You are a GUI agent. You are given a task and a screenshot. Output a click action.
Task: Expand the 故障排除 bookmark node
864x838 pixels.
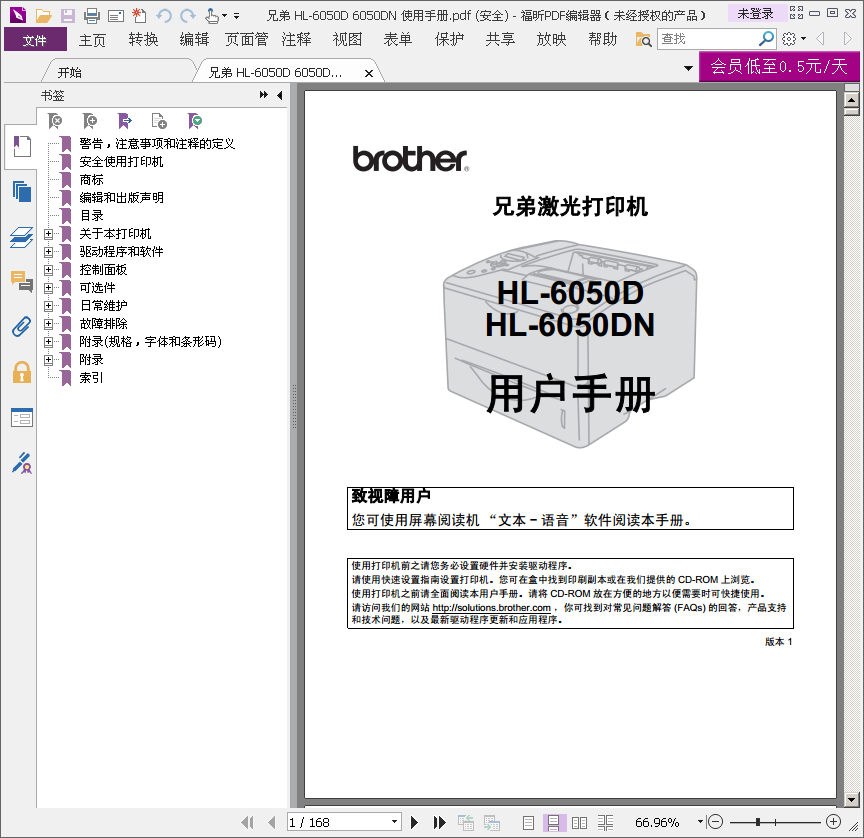coord(48,324)
